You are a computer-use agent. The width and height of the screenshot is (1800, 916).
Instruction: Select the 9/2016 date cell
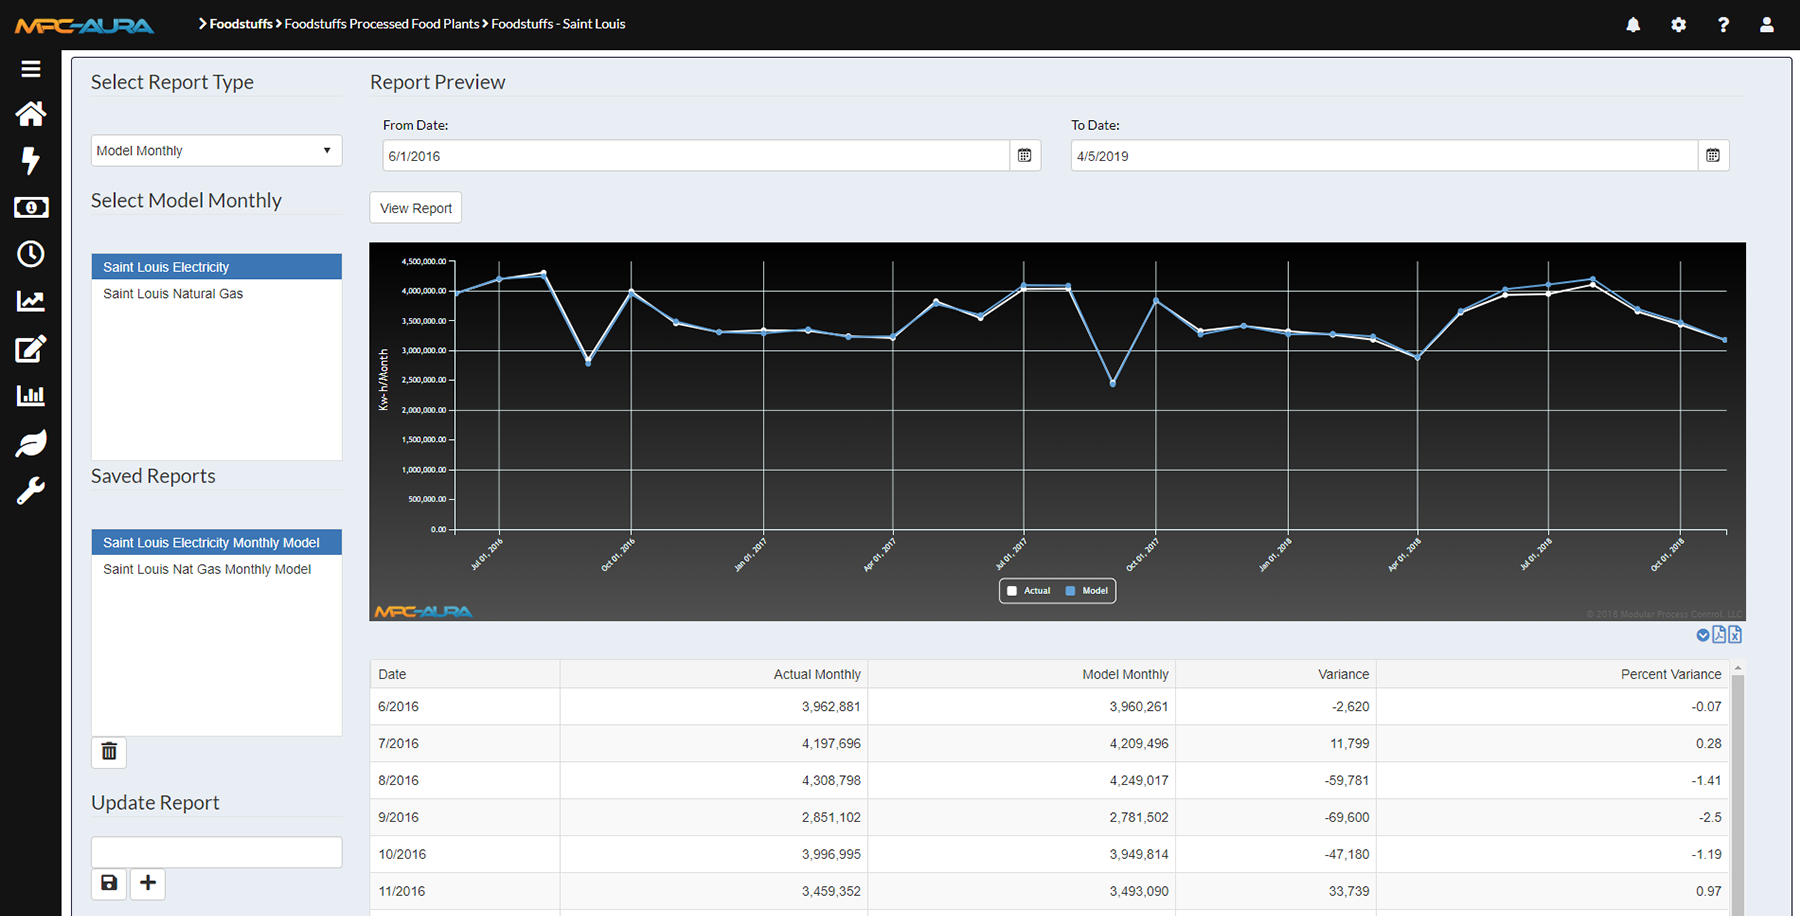[465, 818]
